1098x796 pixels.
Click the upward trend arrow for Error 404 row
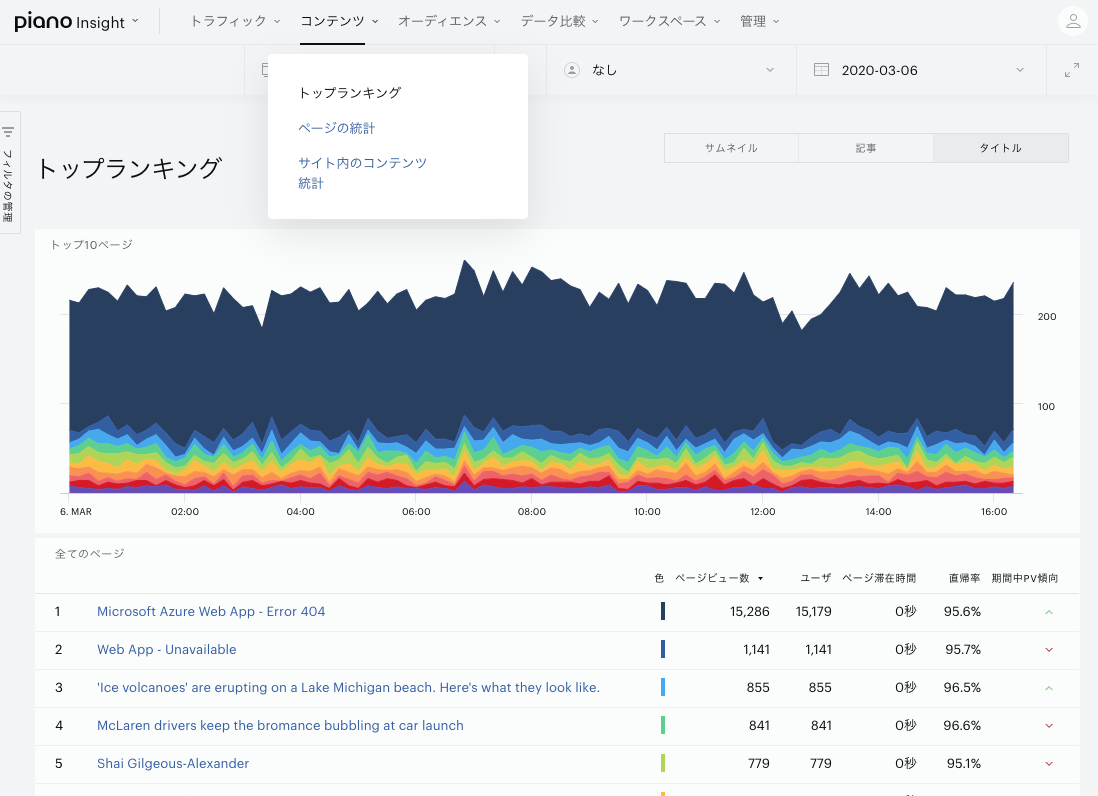(1049, 612)
